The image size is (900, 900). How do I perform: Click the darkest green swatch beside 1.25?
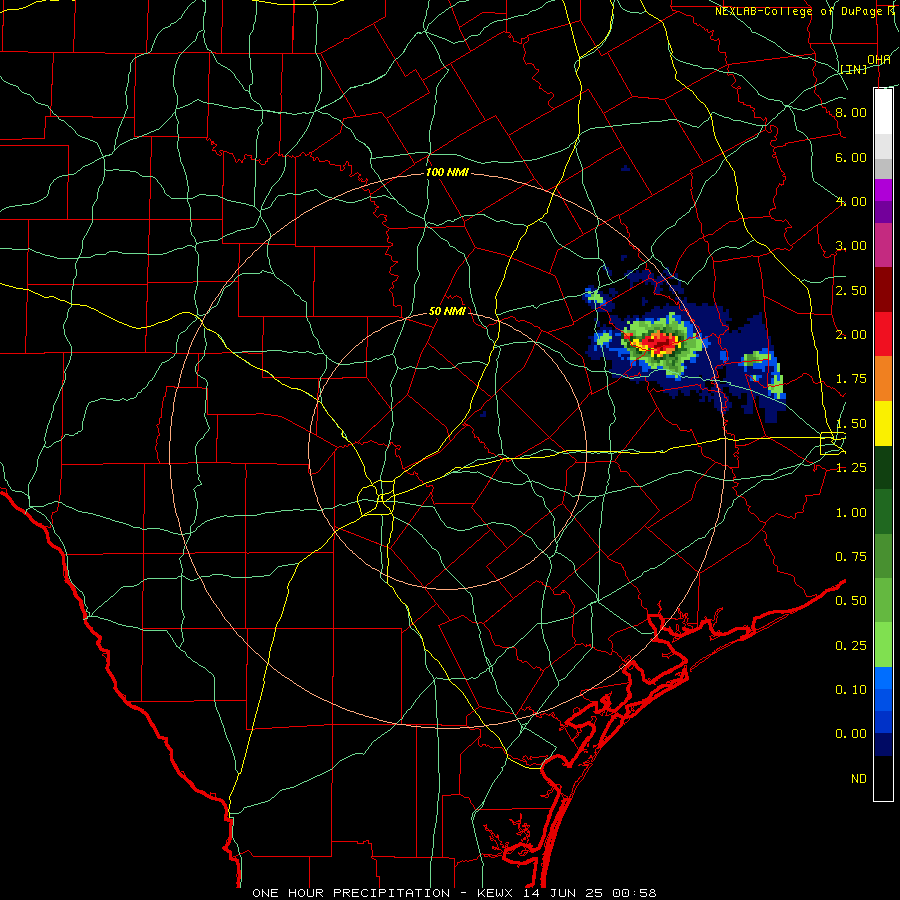click(883, 468)
